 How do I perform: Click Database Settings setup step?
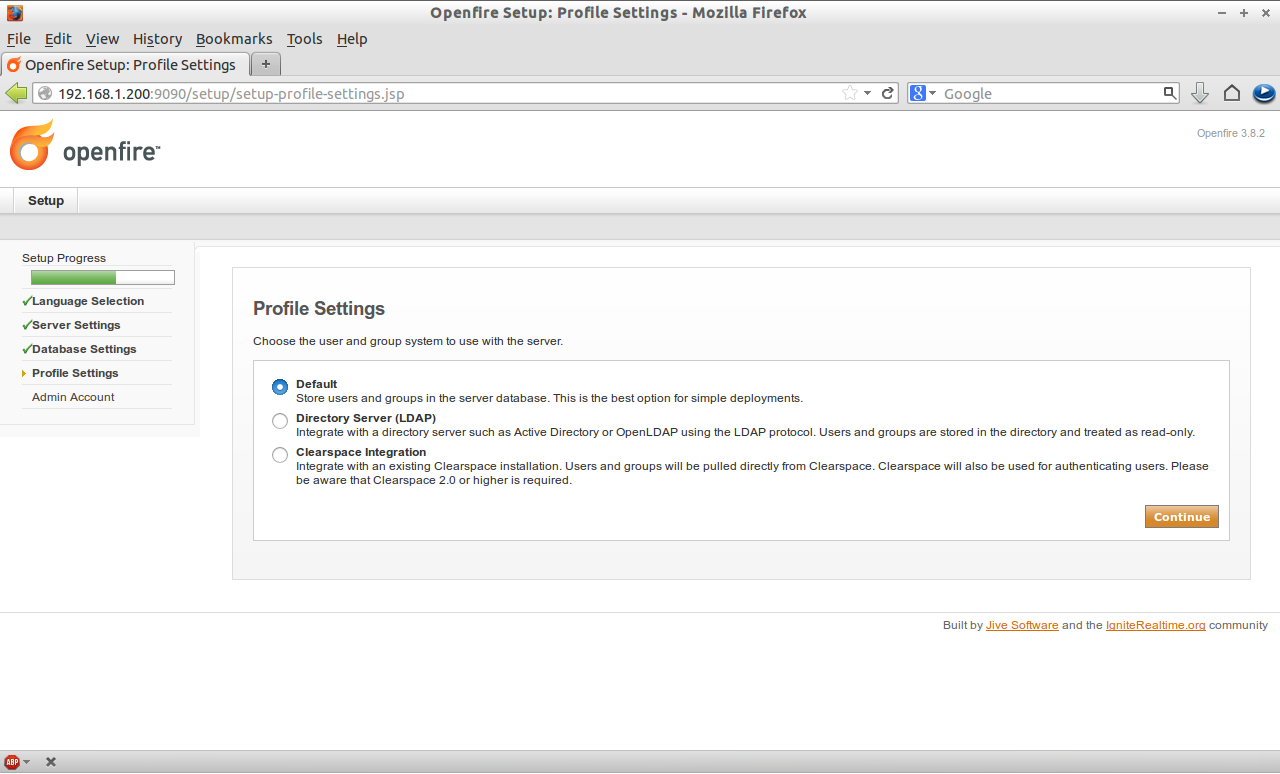pos(84,349)
